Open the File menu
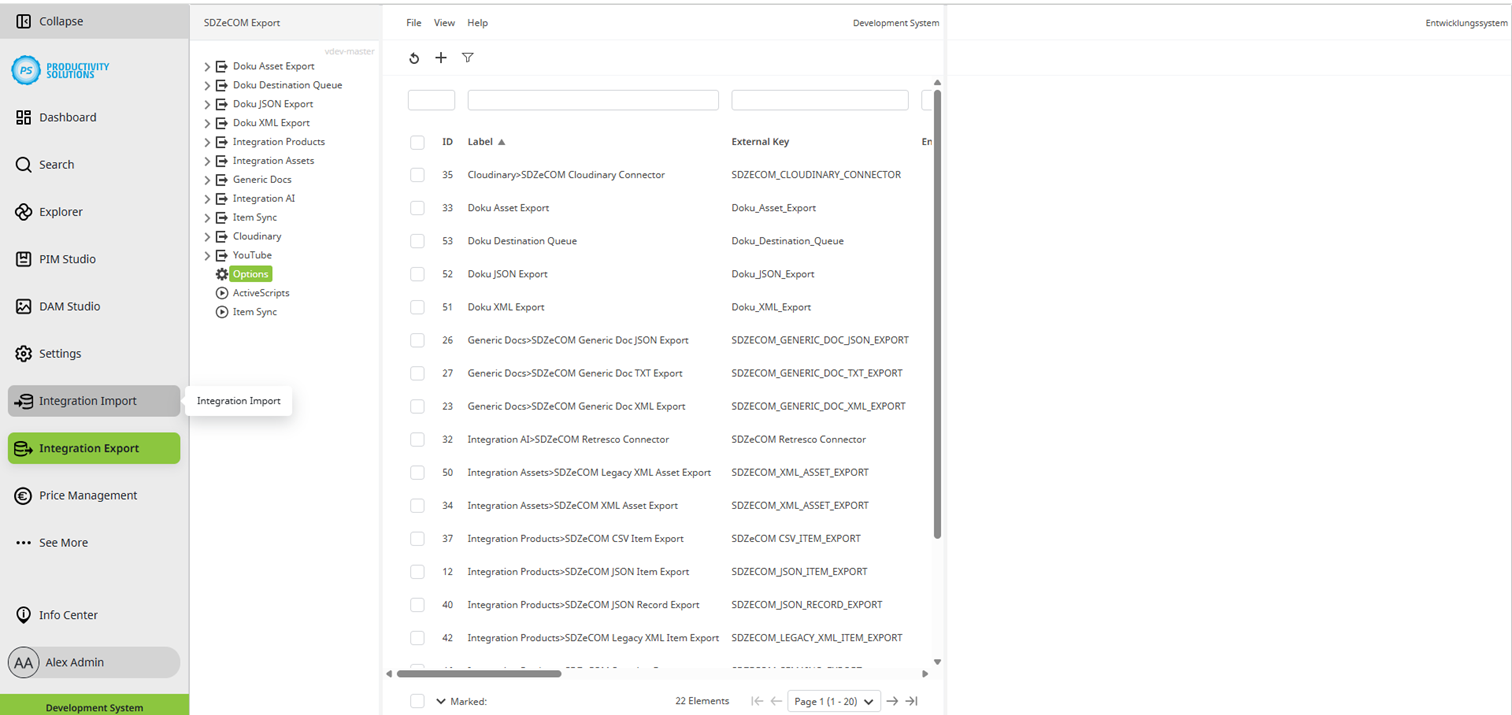The image size is (1512, 715). (x=413, y=22)
